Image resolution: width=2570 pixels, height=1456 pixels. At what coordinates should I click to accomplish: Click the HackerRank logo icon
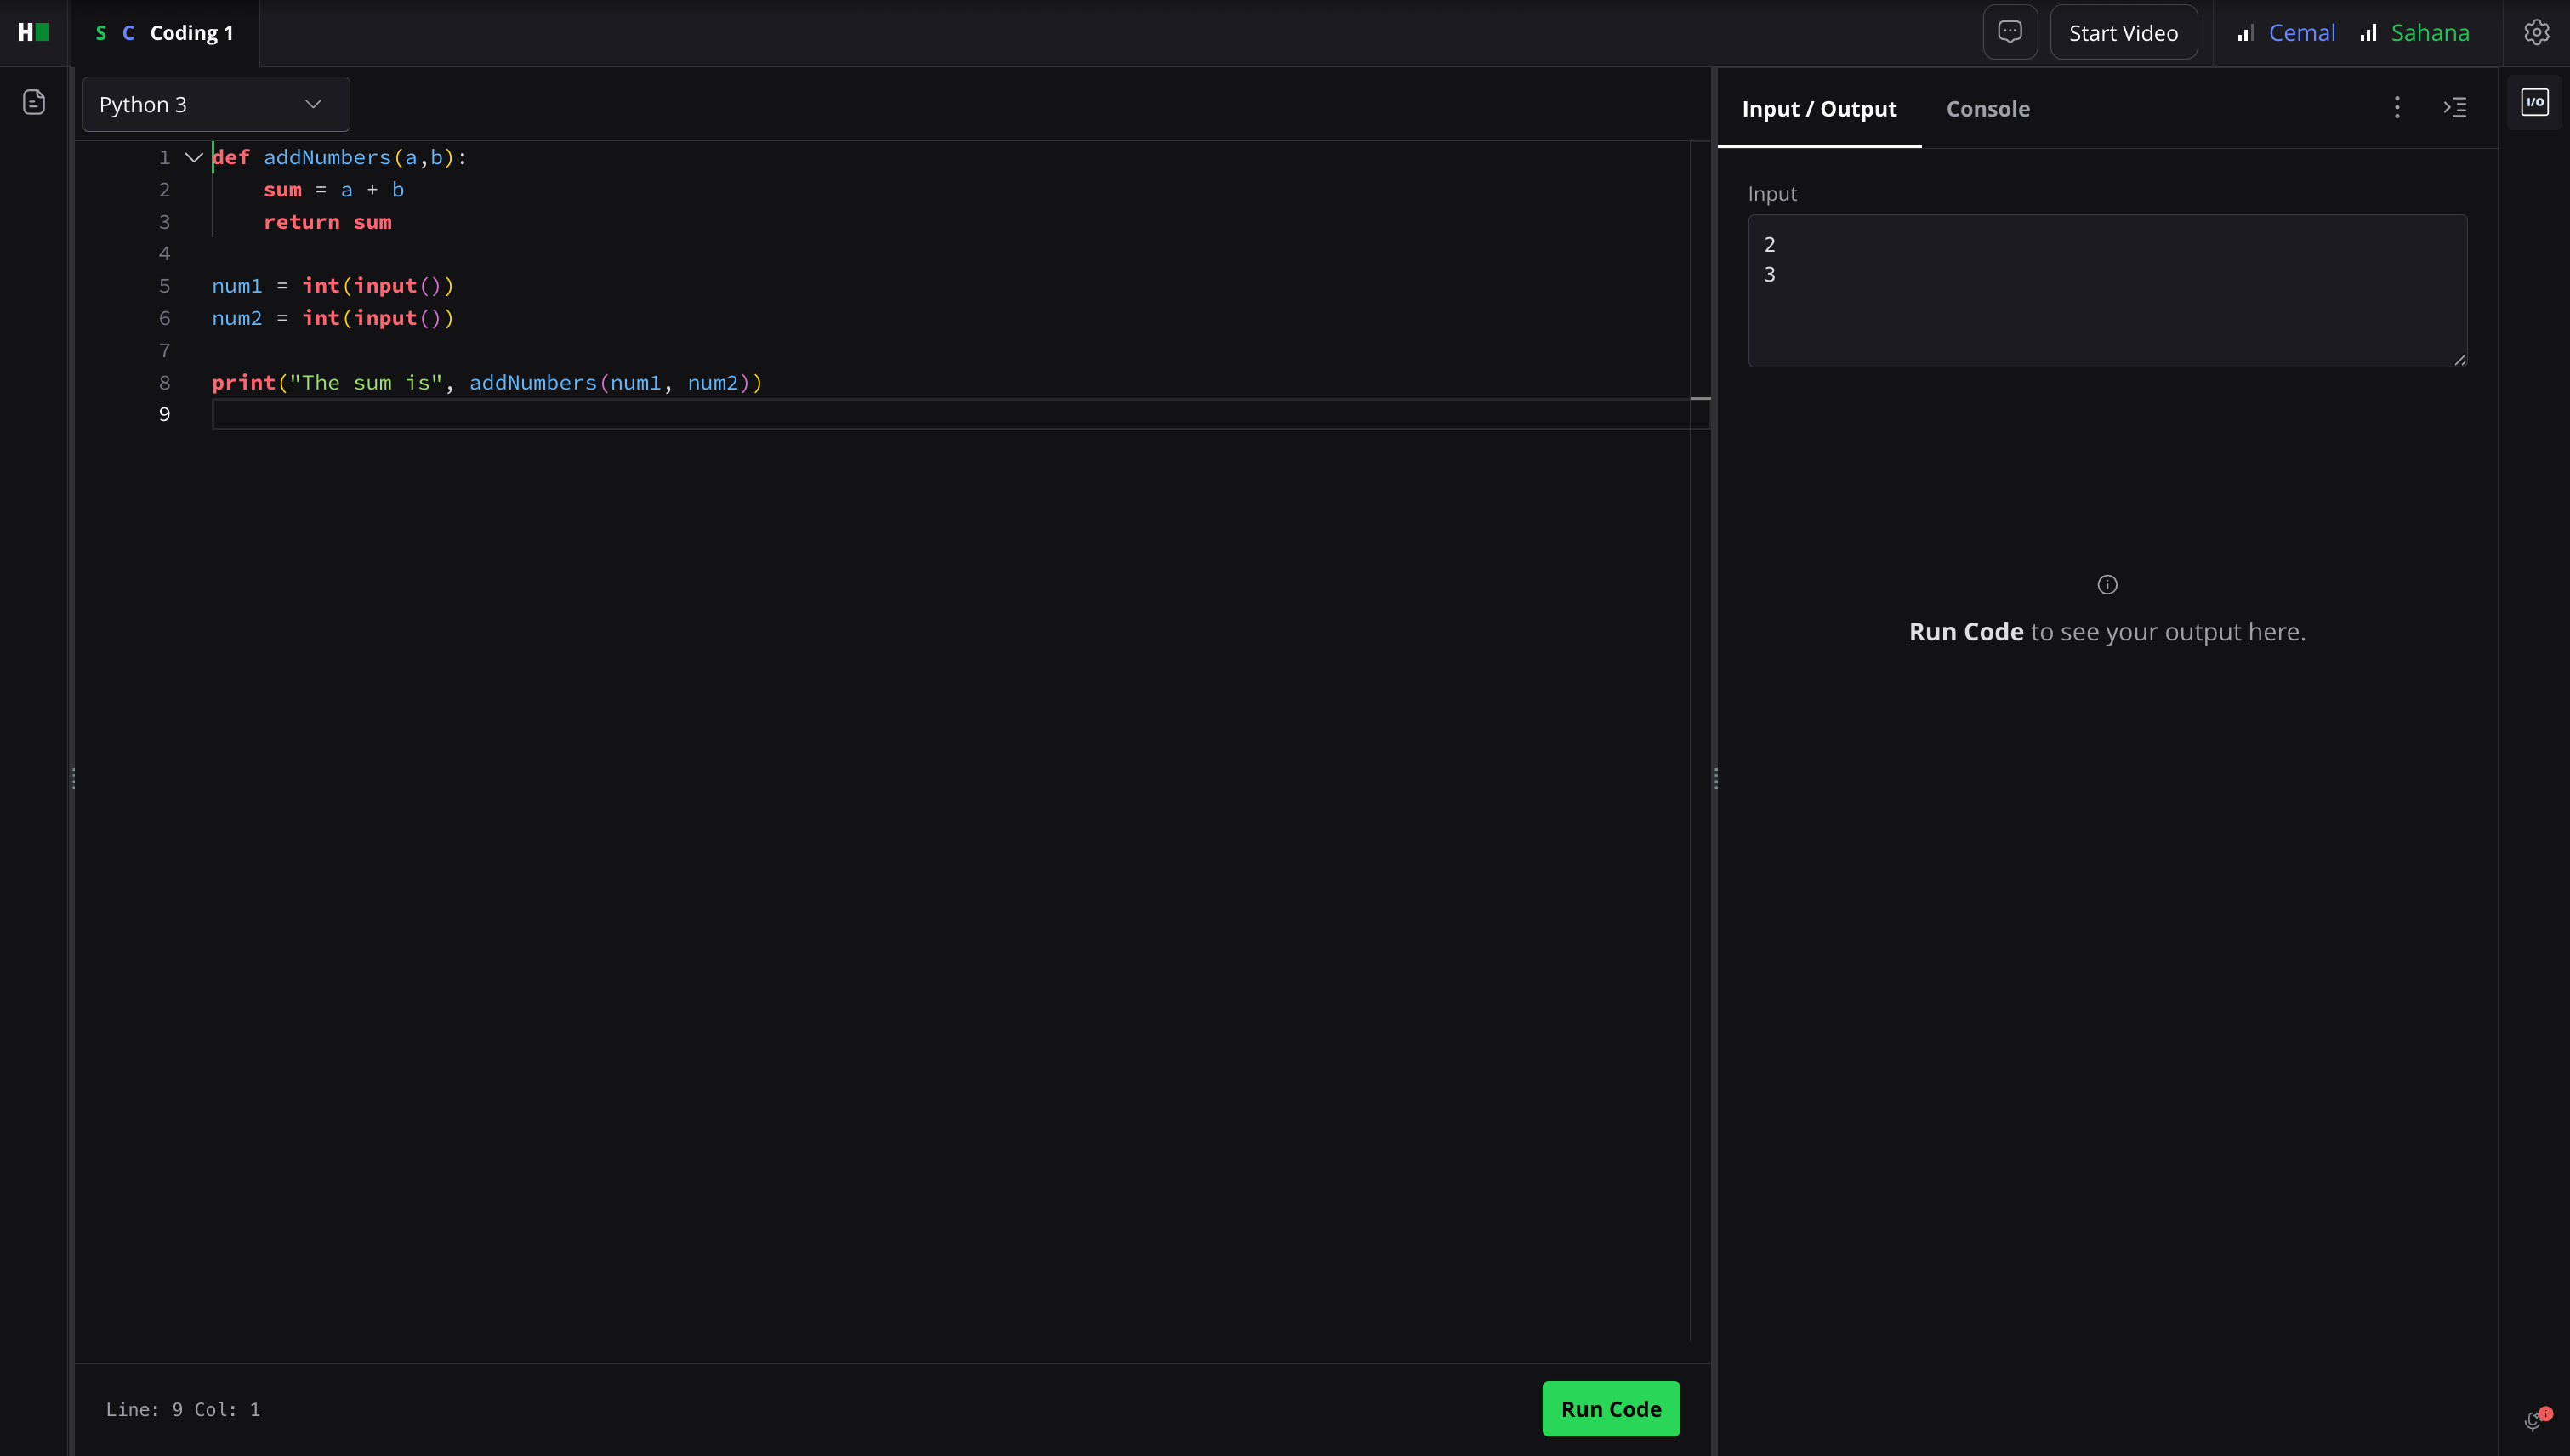[x=33, y=32]
